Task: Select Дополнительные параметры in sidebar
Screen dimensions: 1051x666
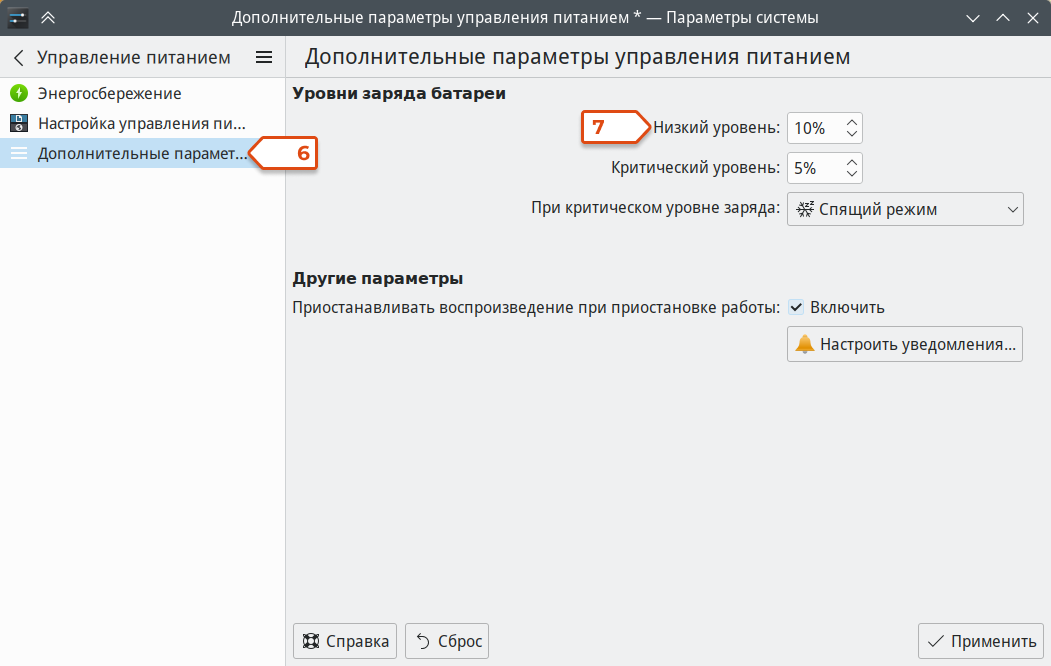Action: pyautogui.click(x=142, y=153)
